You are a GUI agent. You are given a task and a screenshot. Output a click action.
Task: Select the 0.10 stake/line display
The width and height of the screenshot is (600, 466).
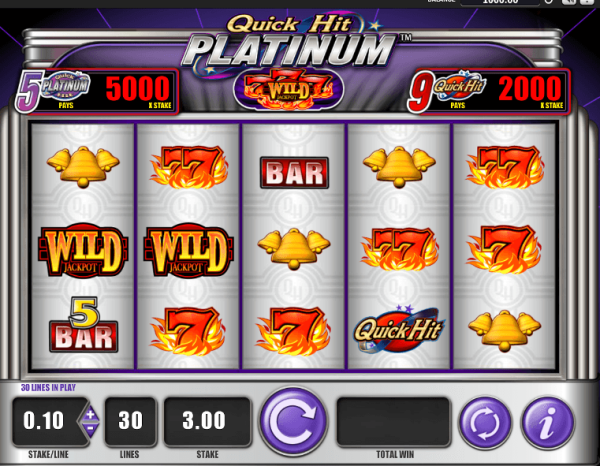pyautogui.click(x=44, y=421)
